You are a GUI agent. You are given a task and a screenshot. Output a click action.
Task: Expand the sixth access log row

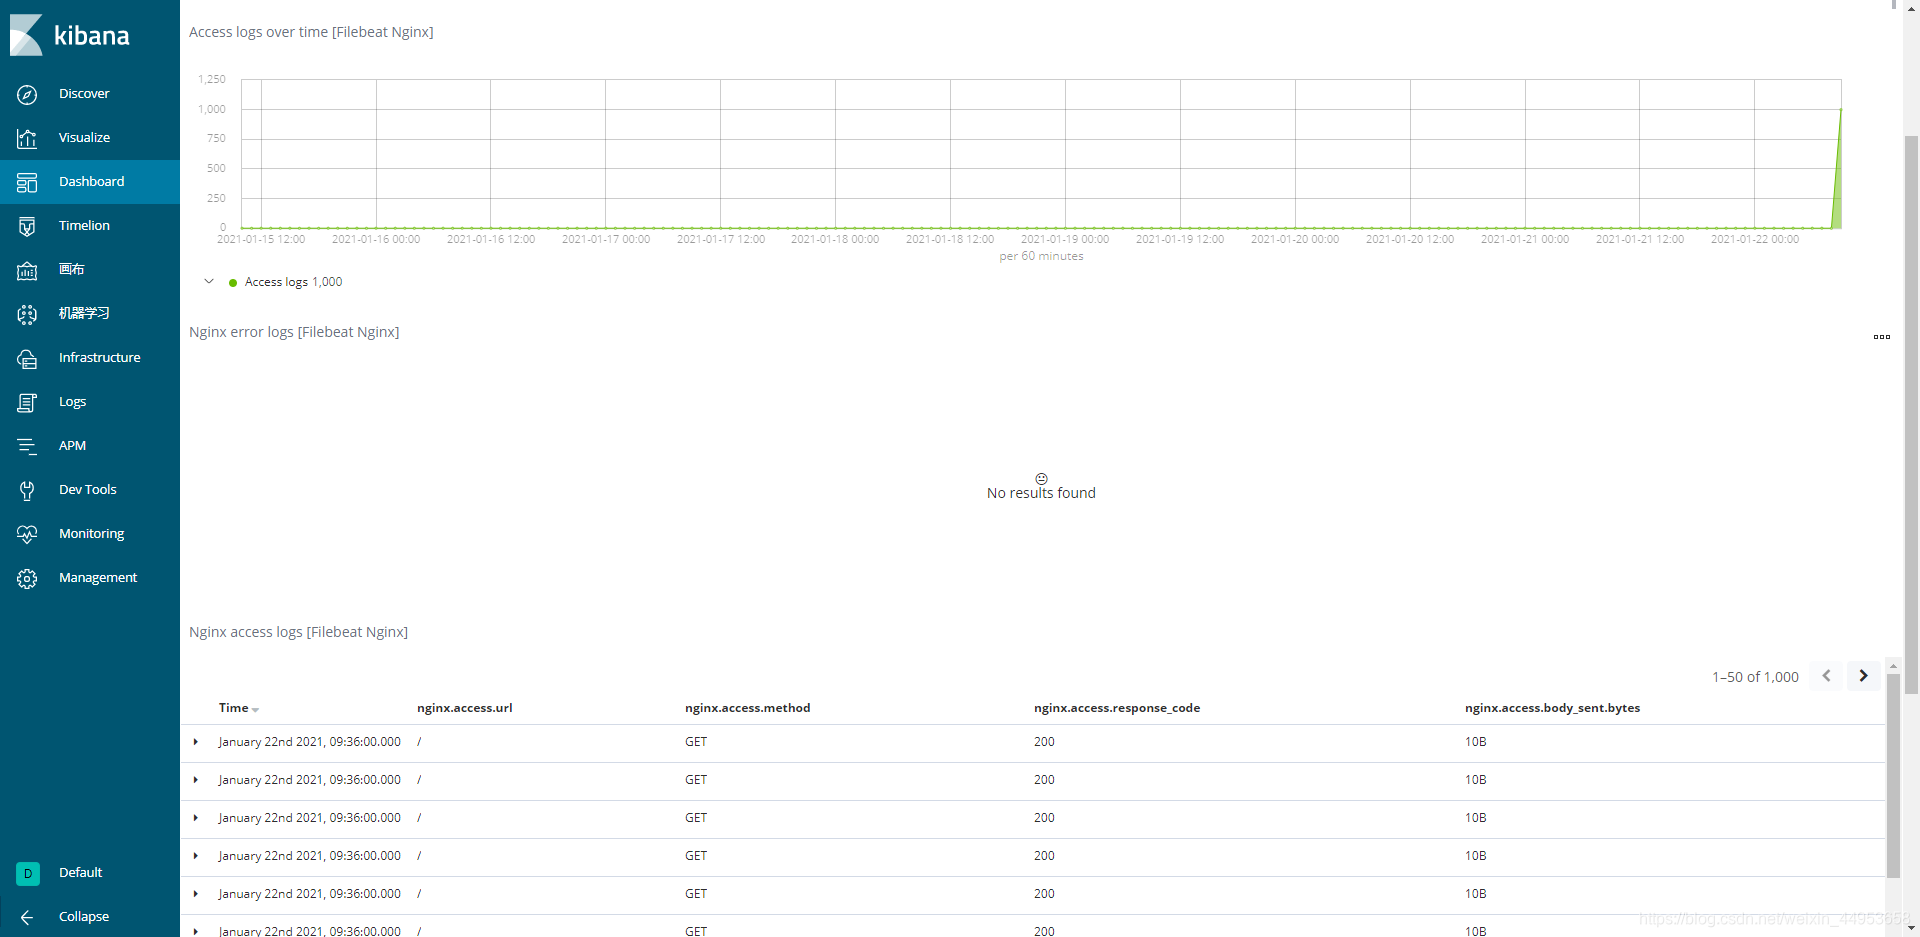click(196, 931)
